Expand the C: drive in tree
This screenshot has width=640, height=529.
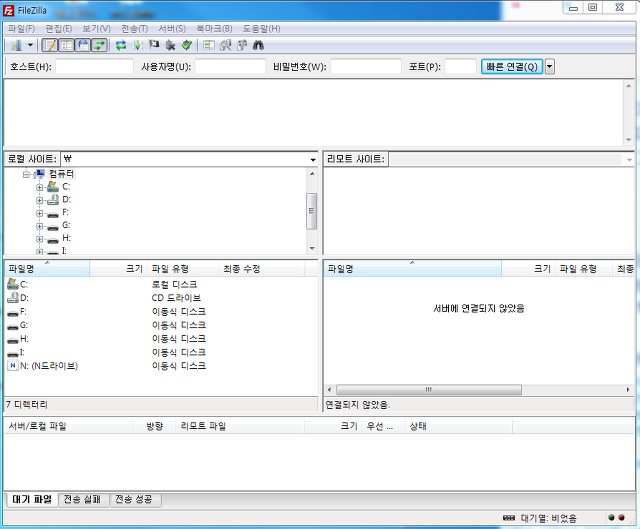click(x=39, y=187)
